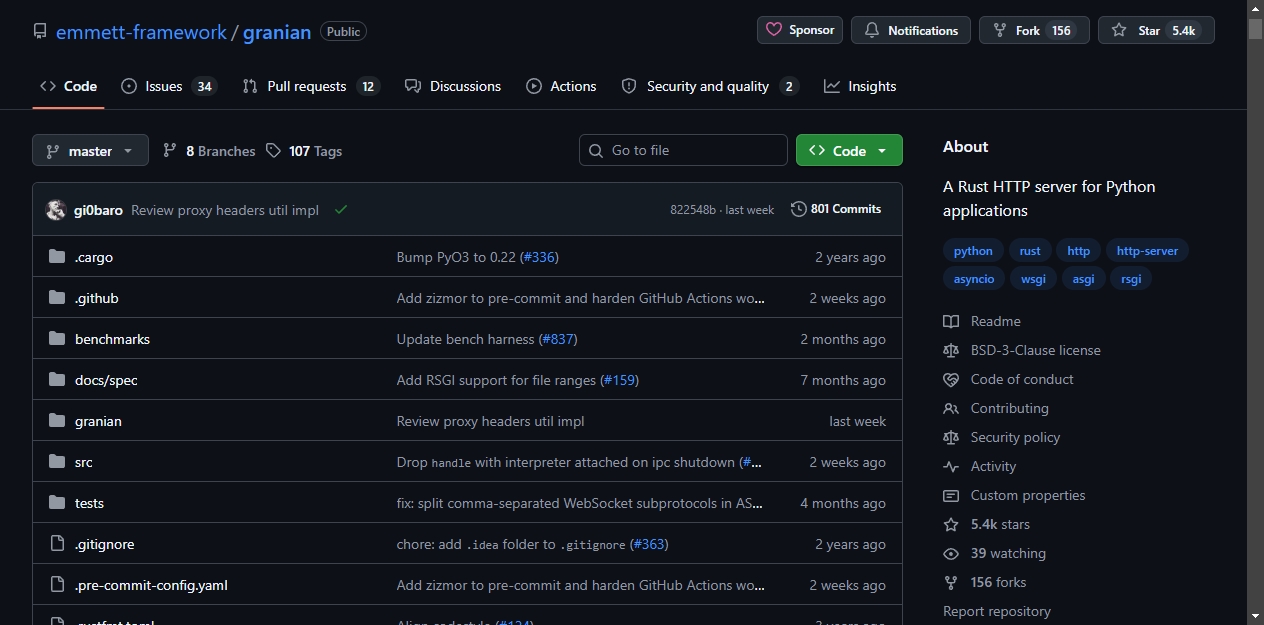The image size is (1264, 625).
Task: Open Custom properties link
Action: tap(1014, 495)
